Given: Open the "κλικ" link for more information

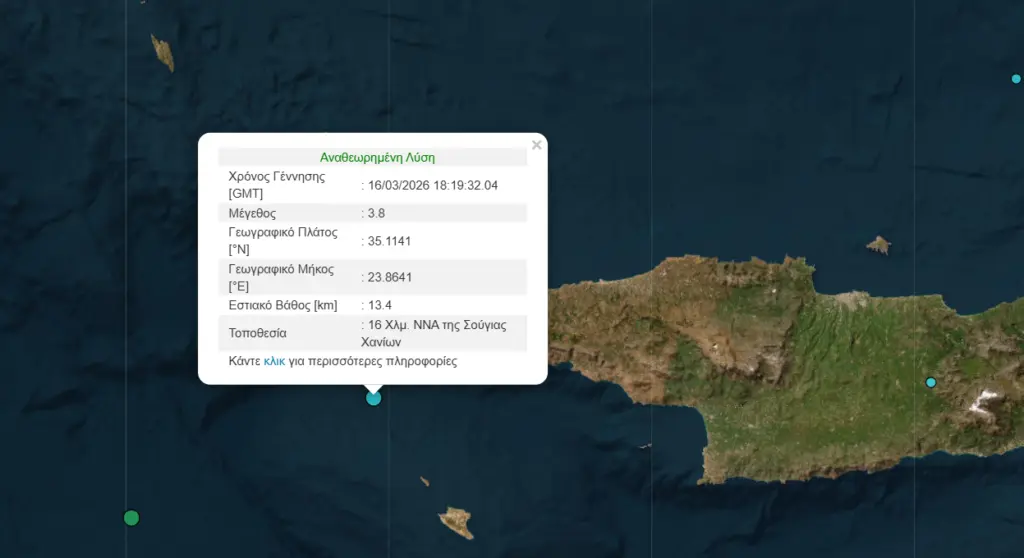Looking at the screenshot, I should point(274,361).
